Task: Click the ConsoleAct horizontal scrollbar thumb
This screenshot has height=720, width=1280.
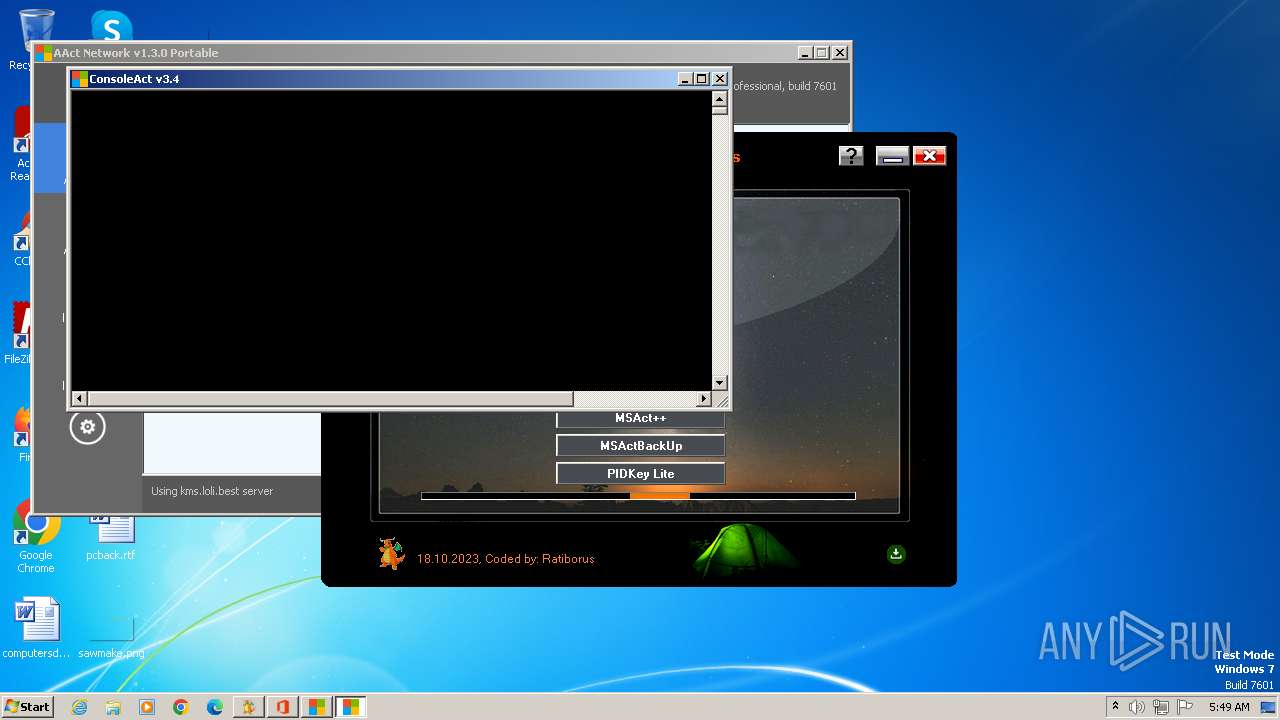Action: pyautogui.click(x=330, y=399)
